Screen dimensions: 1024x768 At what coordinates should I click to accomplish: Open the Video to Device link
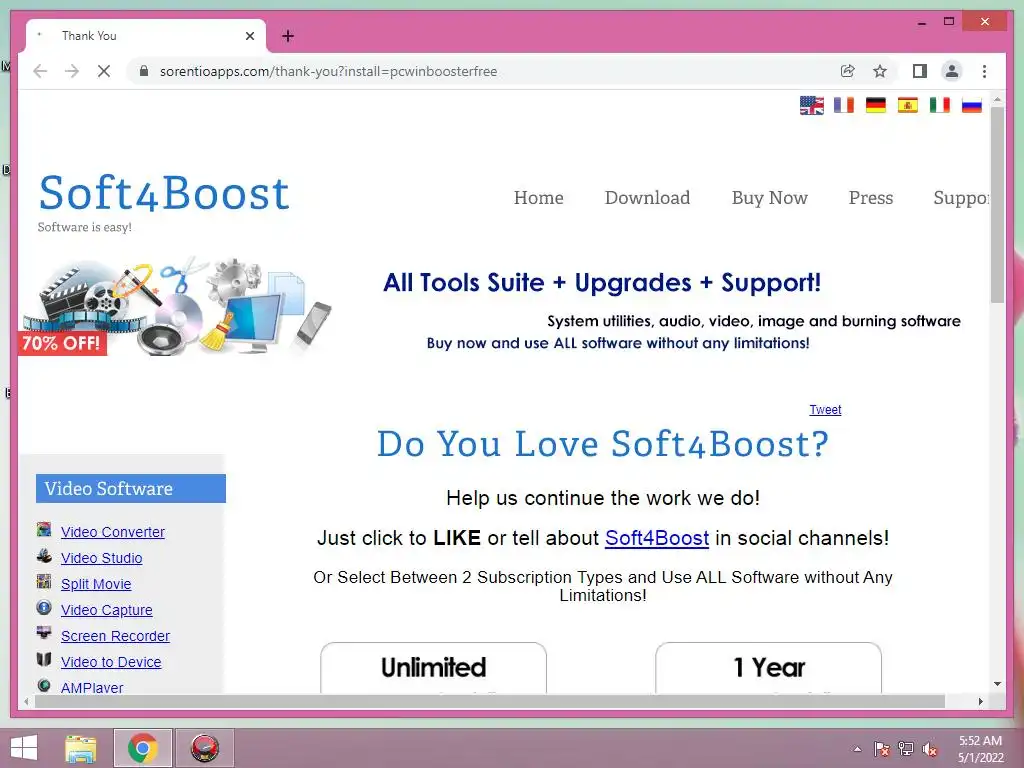[x=111, y=662]
